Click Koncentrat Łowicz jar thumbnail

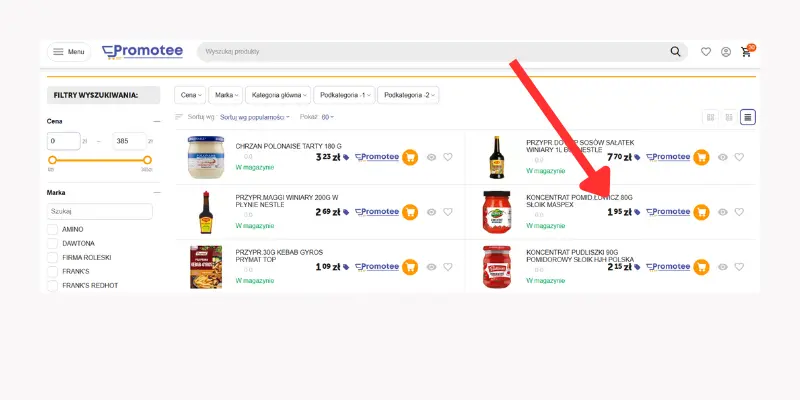(497, 212)
